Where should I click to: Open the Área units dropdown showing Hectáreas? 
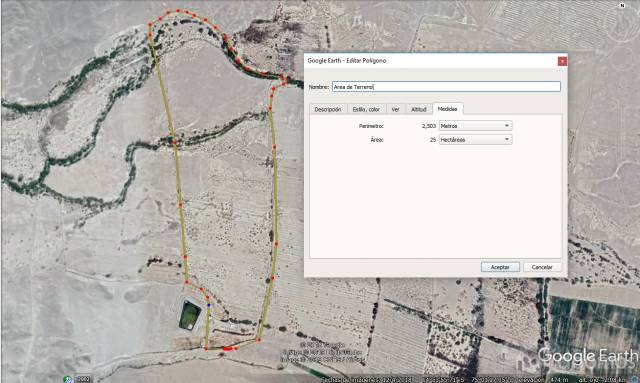pyautogui.click(x=475, y=140)
